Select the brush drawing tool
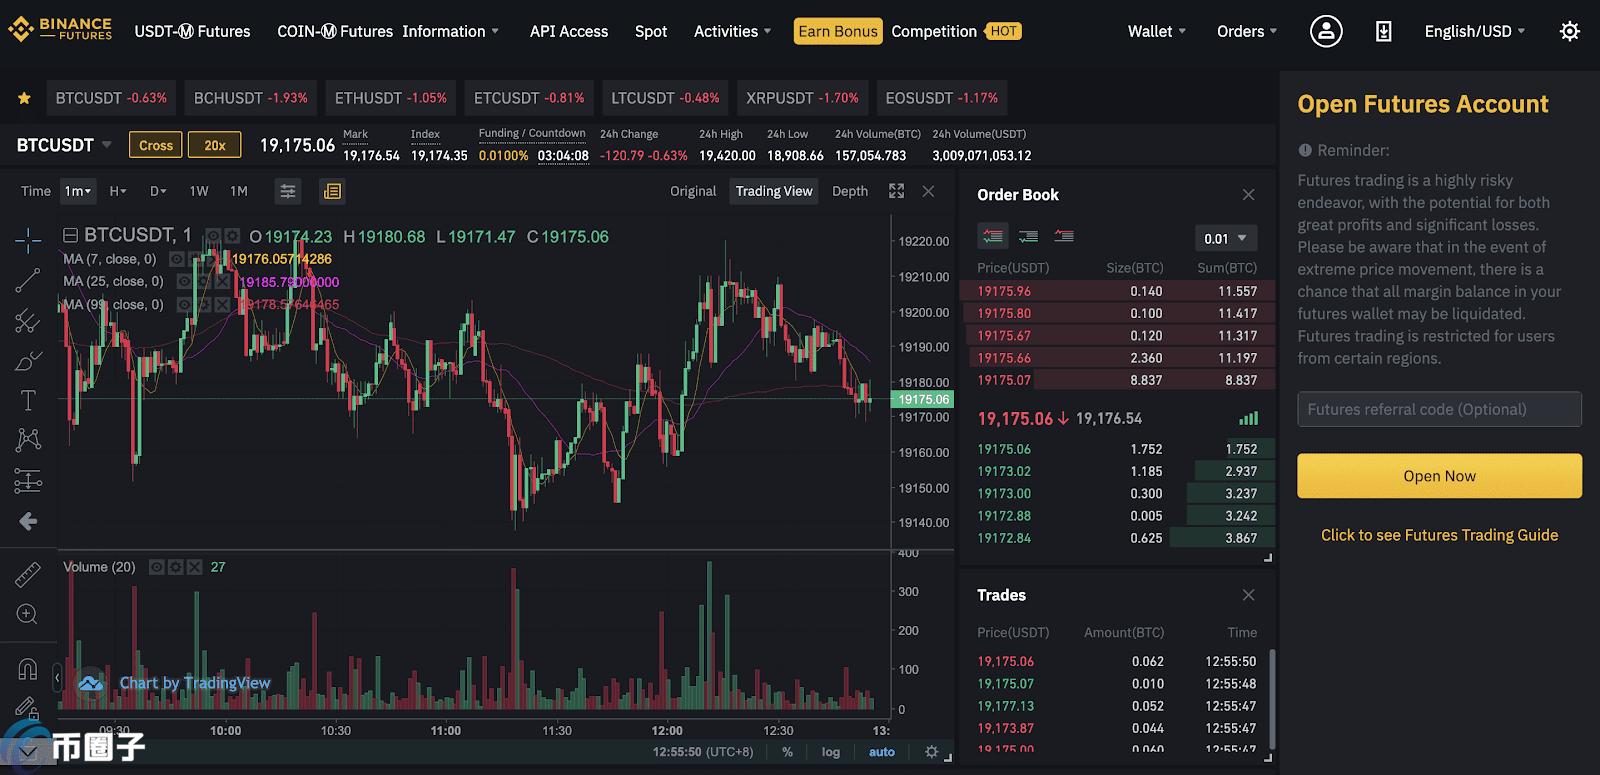The width and height of the screenshot is (1600, 775). (28, 361)
